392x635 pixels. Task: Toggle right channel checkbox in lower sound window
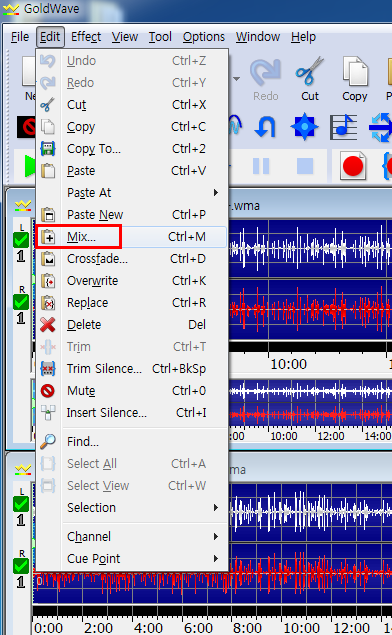coord(21,566)
